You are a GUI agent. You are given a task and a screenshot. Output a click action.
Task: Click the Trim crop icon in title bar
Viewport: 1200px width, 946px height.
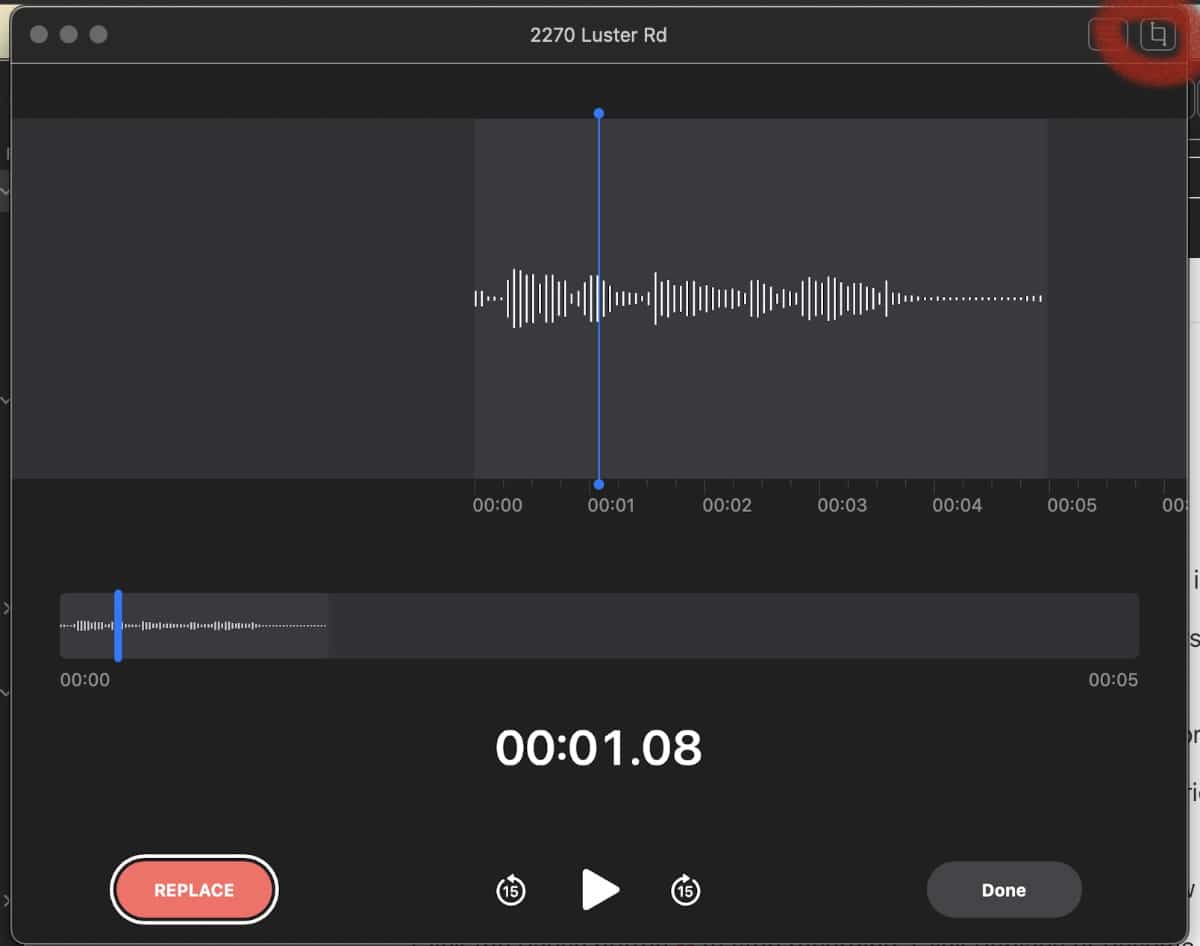click(1157, 35)
